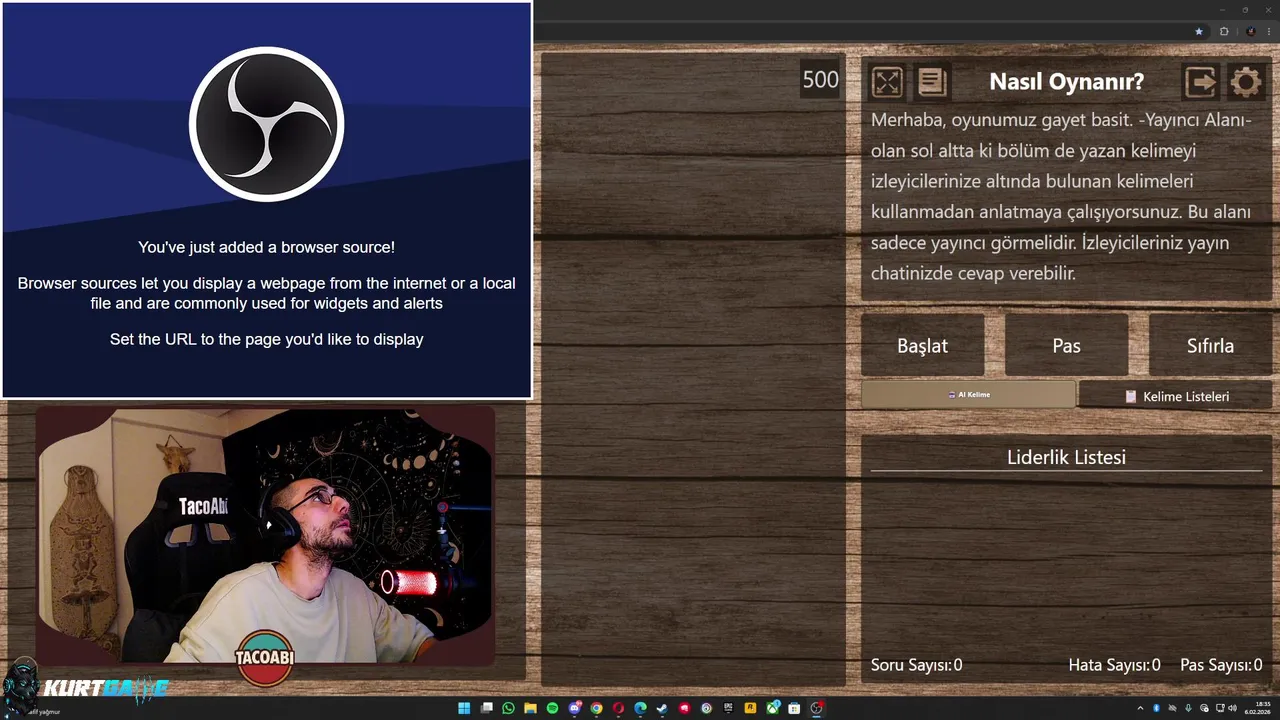Open Opera browser from the taskbar
Screen dimensions: 1280x720
(619, 708)
